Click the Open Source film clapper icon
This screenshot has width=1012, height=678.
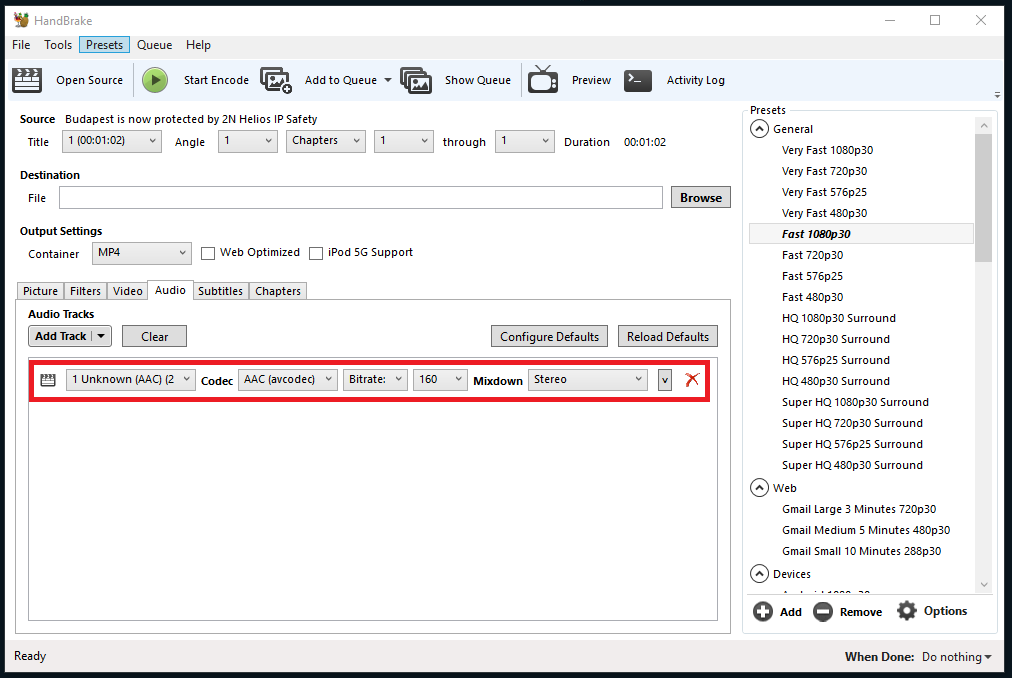[x=27, y=80]
